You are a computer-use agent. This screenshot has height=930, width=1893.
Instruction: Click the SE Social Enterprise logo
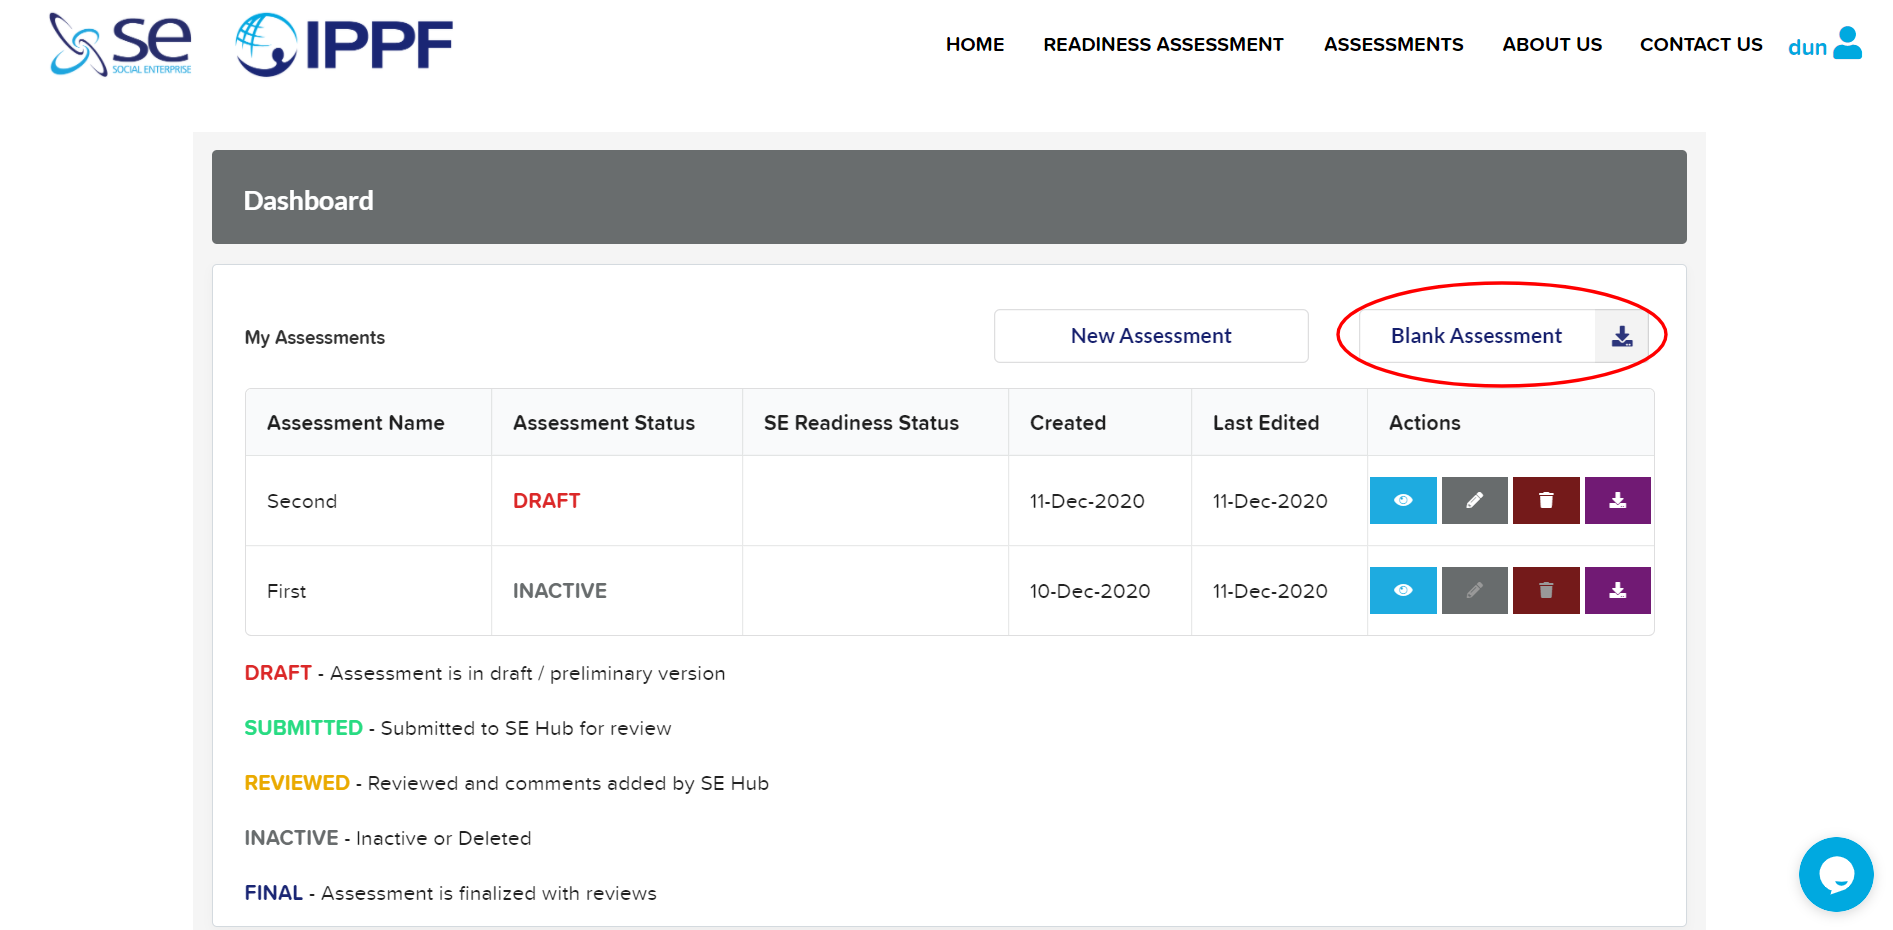(x=120, y=45)
